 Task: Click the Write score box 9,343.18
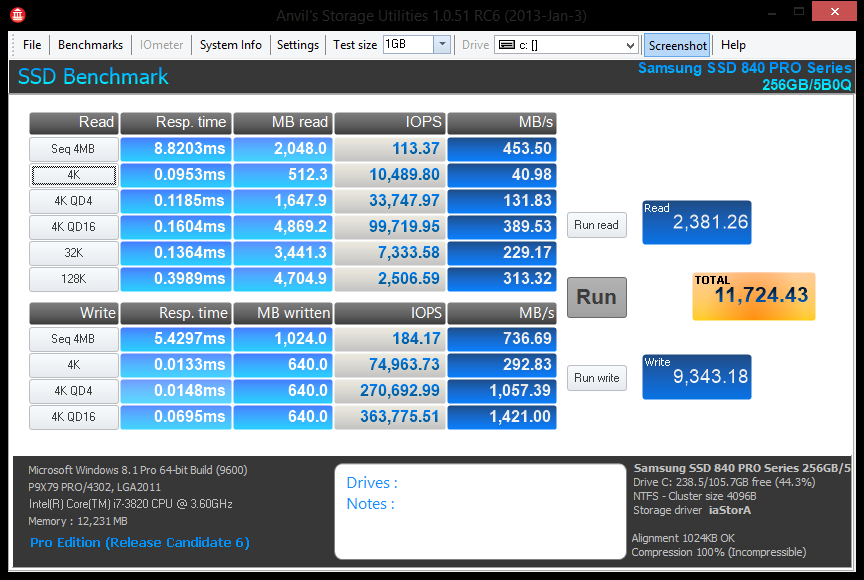pyautogui.click(x=696, y=377)
